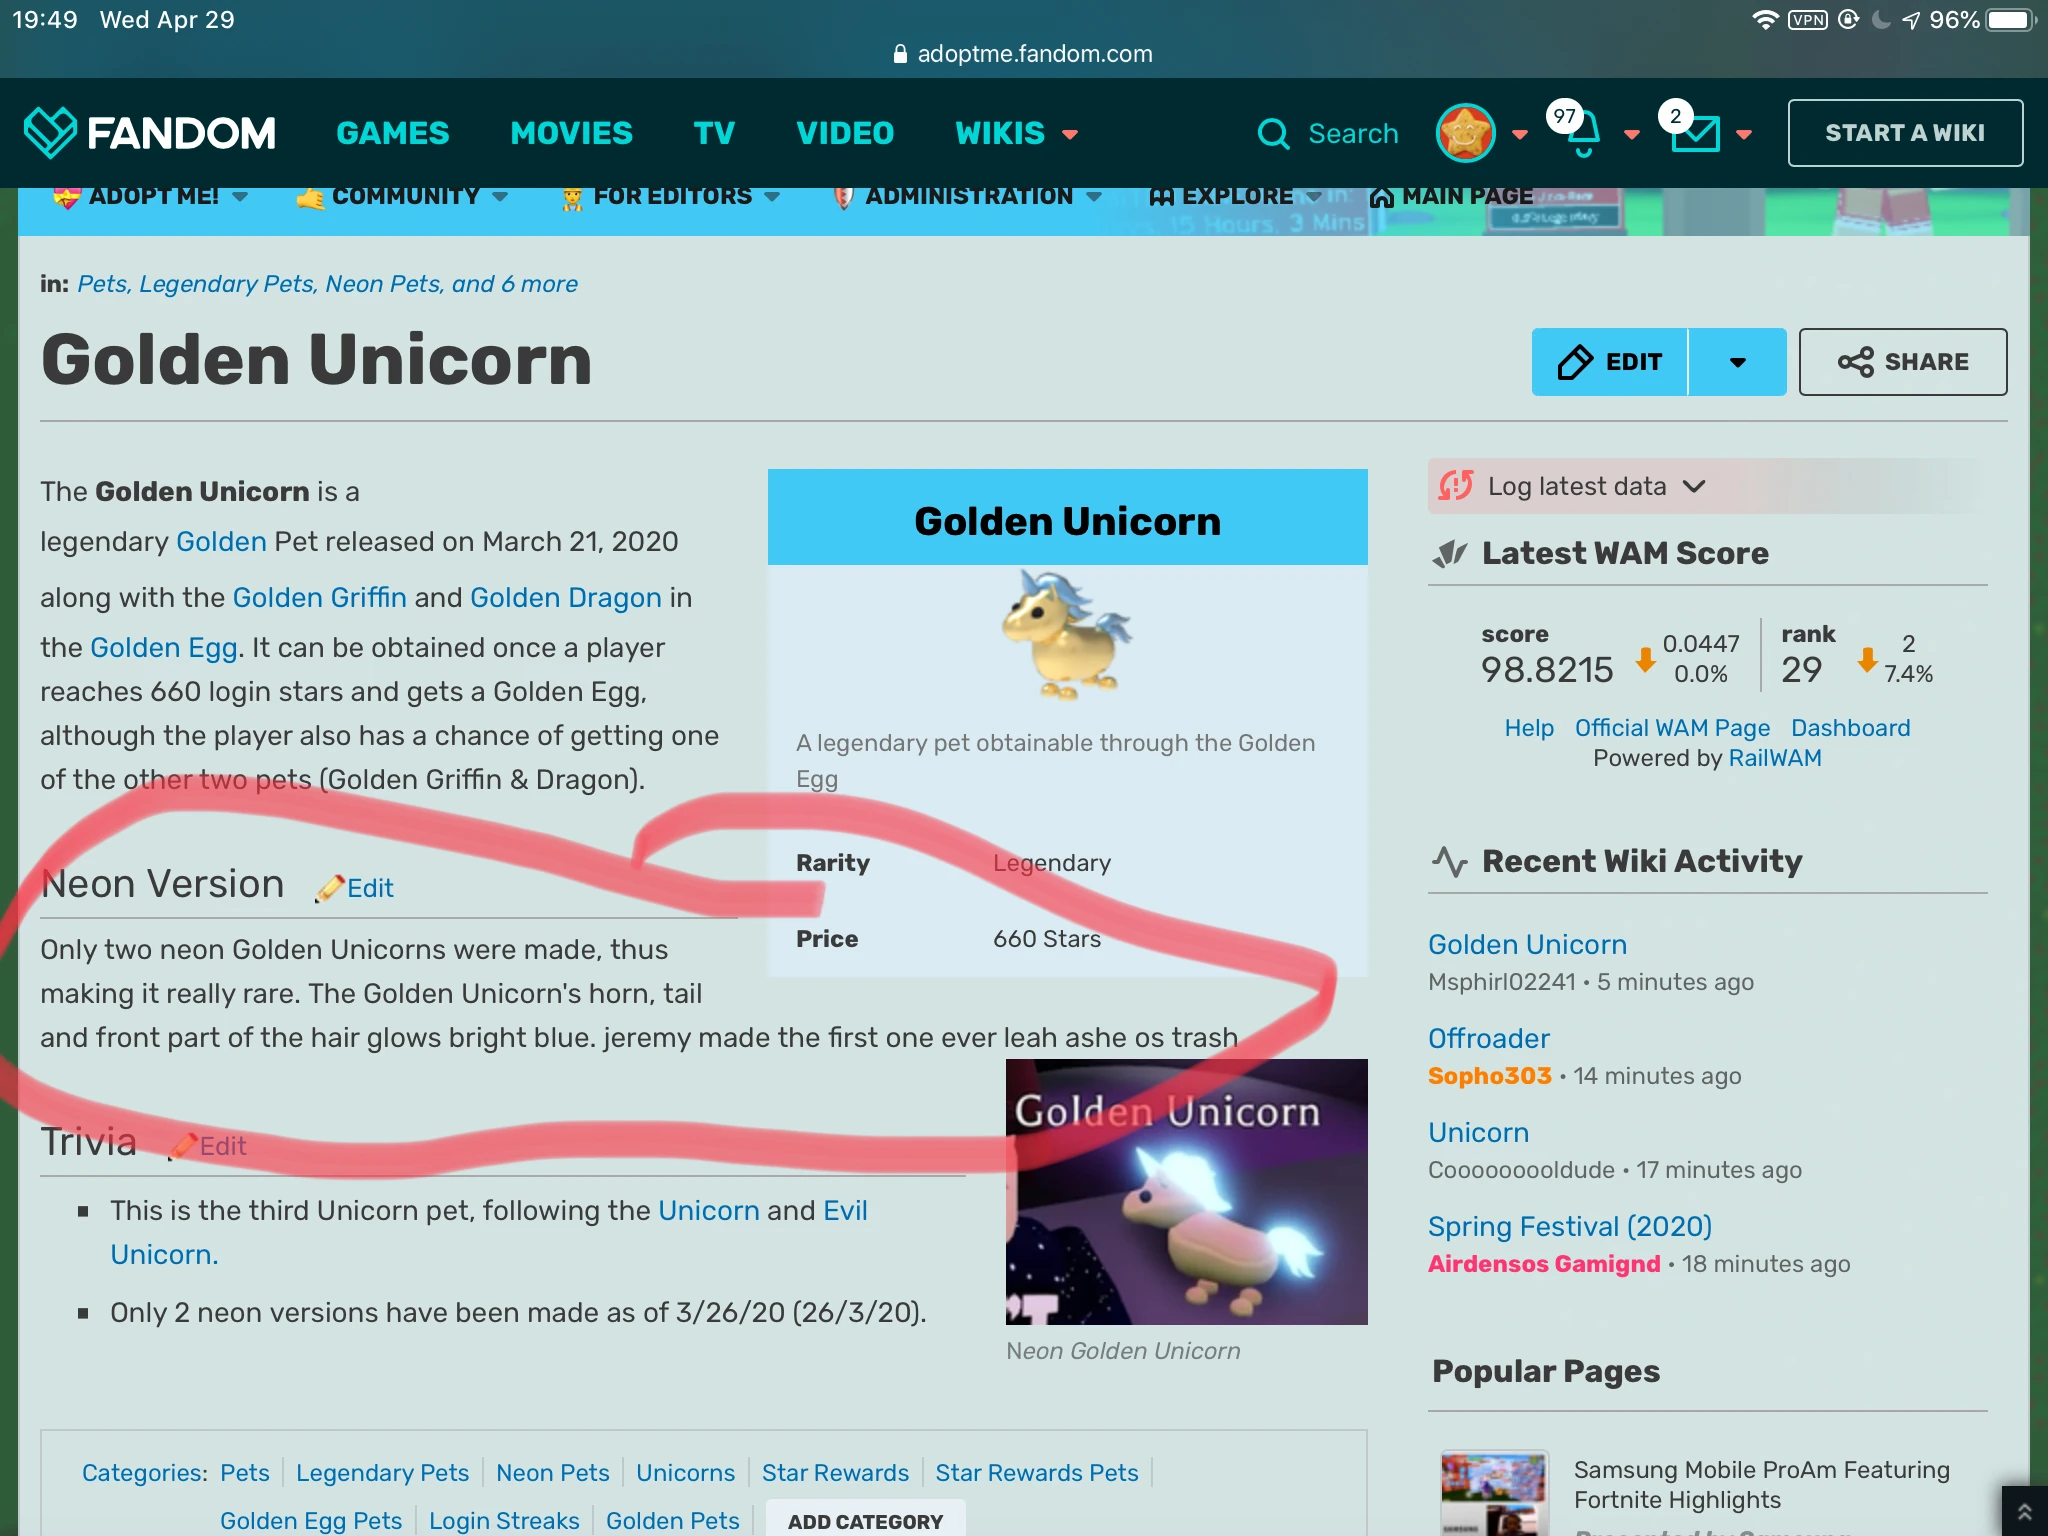Expand the Edit dropdown arrow
This screenshot has height=1536, width=2048.
1737,362
